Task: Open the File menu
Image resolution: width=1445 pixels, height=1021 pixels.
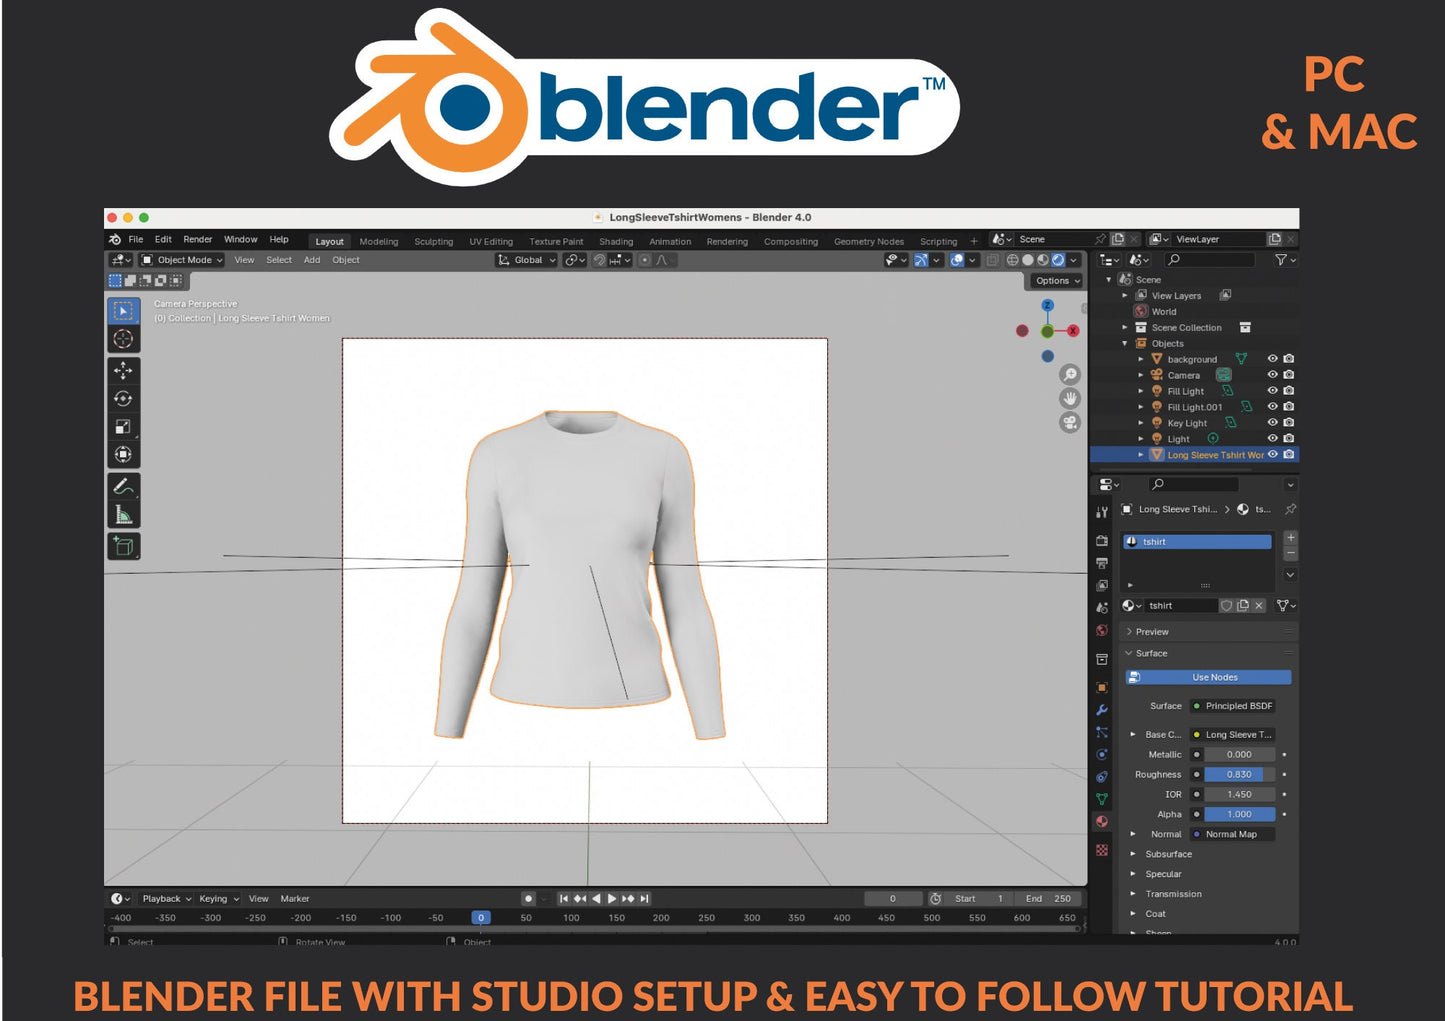Action: click(x=136, y=240)
